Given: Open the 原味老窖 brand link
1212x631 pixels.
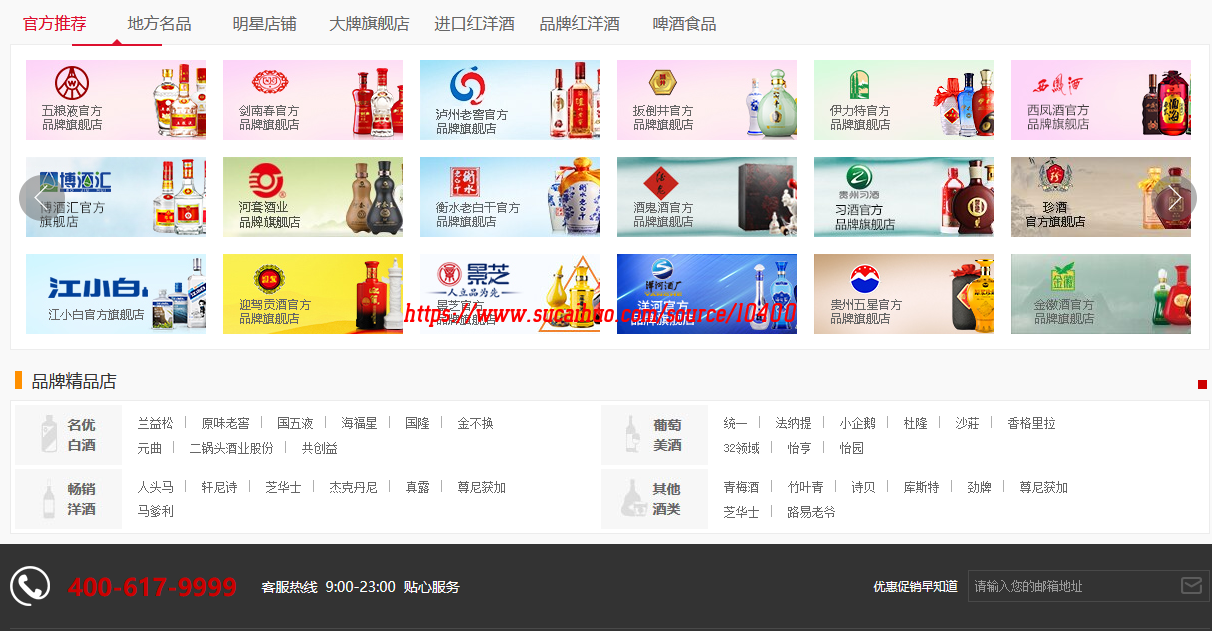Looking at the screenshot, I should click(225, 423).
